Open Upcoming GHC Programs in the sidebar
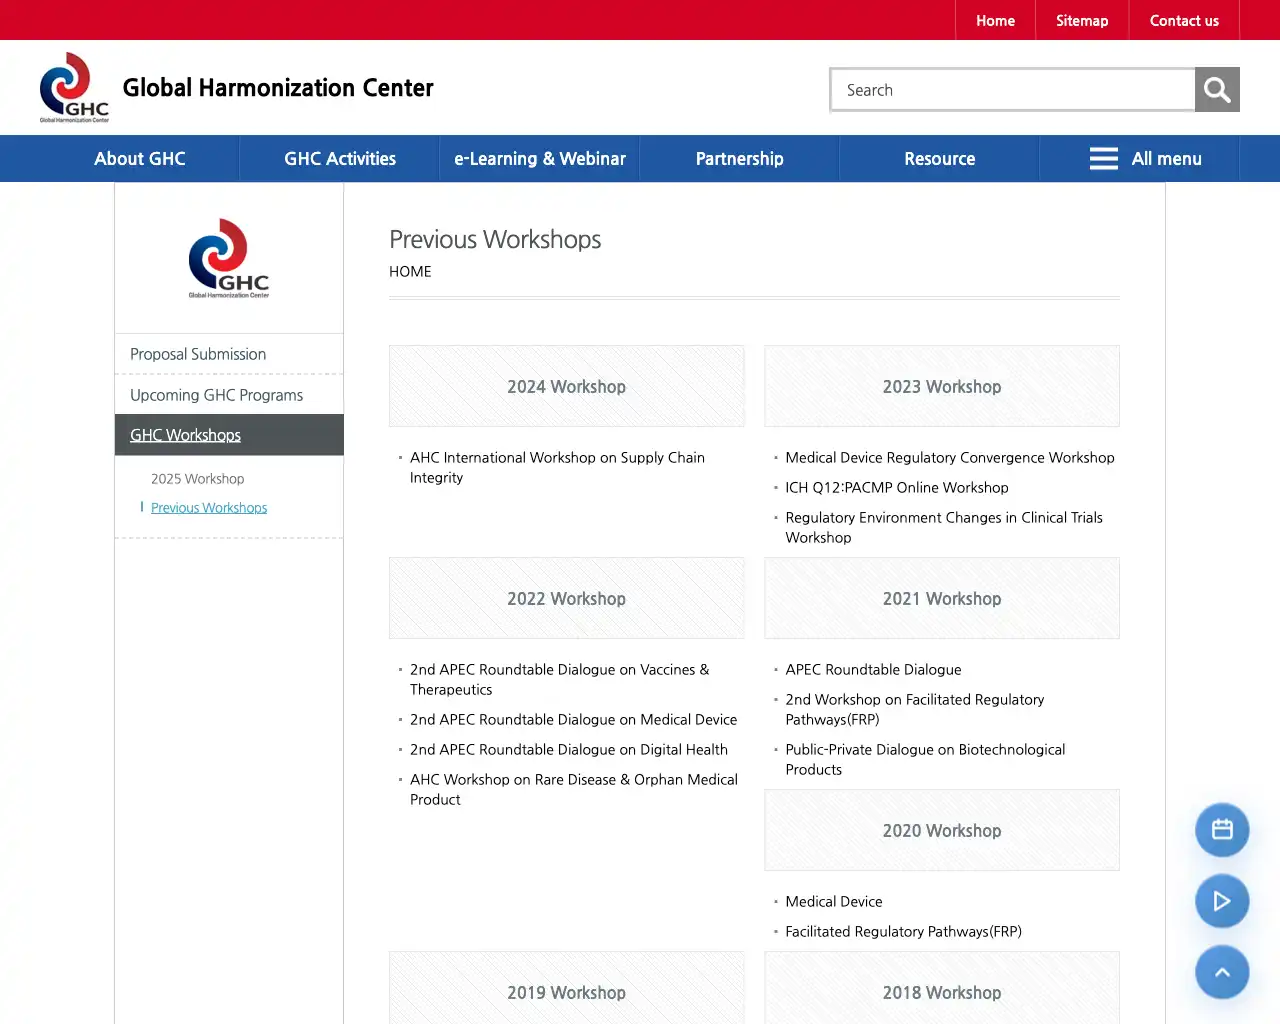The height and width of the screenshot is (1024, 1280). tap(216, 395)
